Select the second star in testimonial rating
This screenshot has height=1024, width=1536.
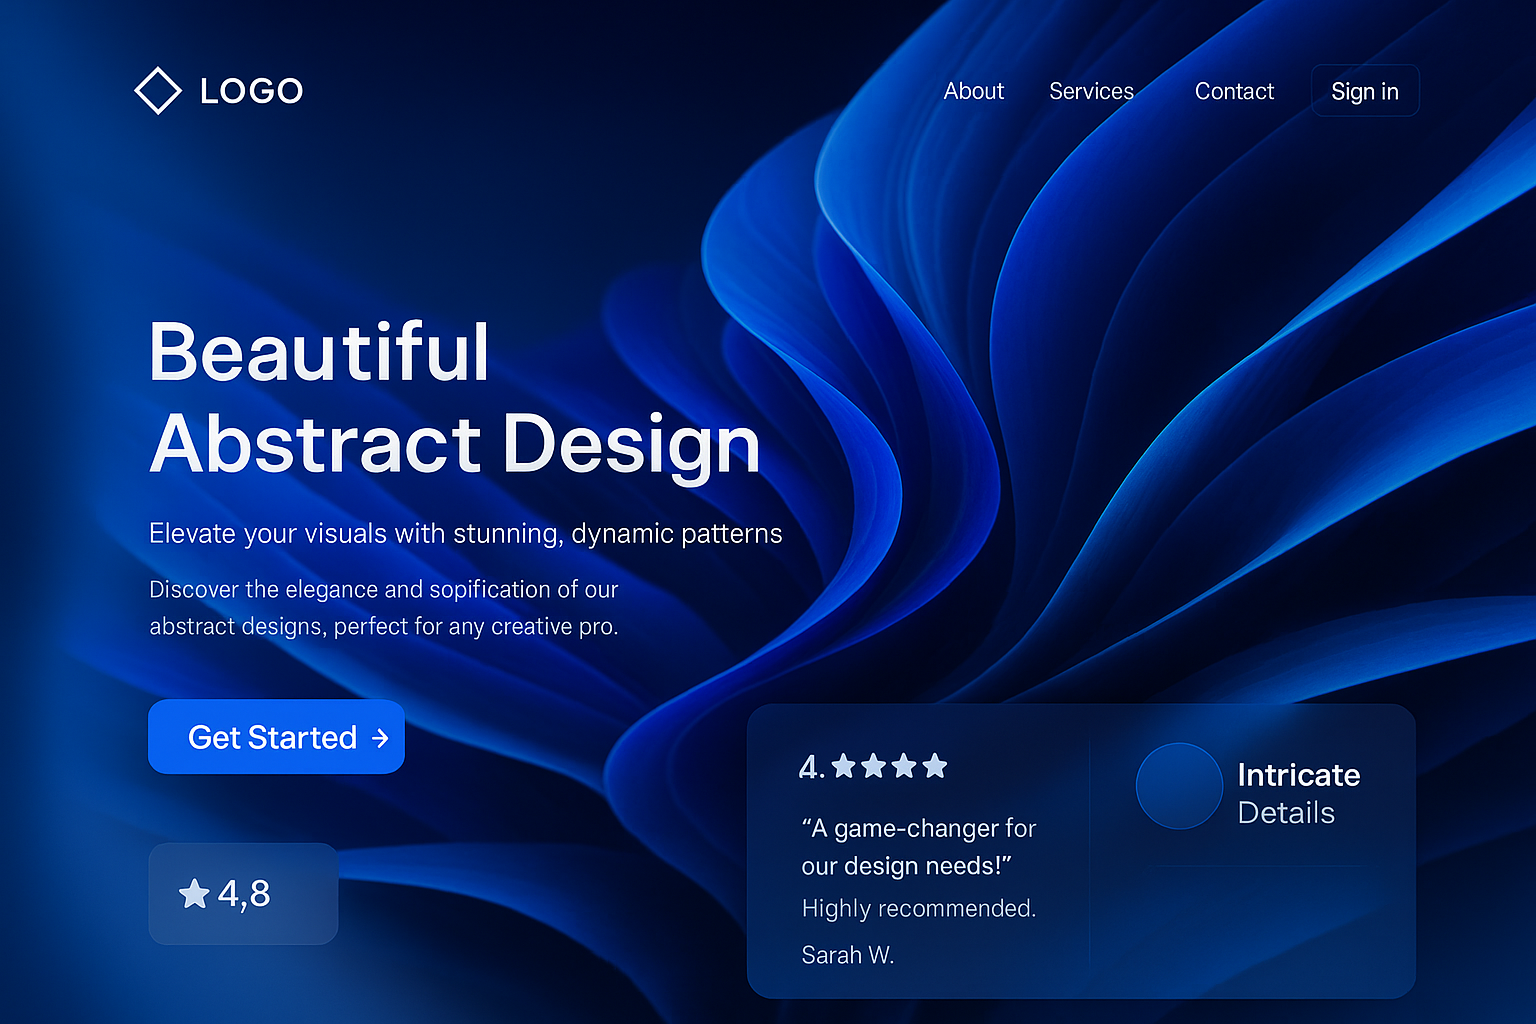(874, 766)
